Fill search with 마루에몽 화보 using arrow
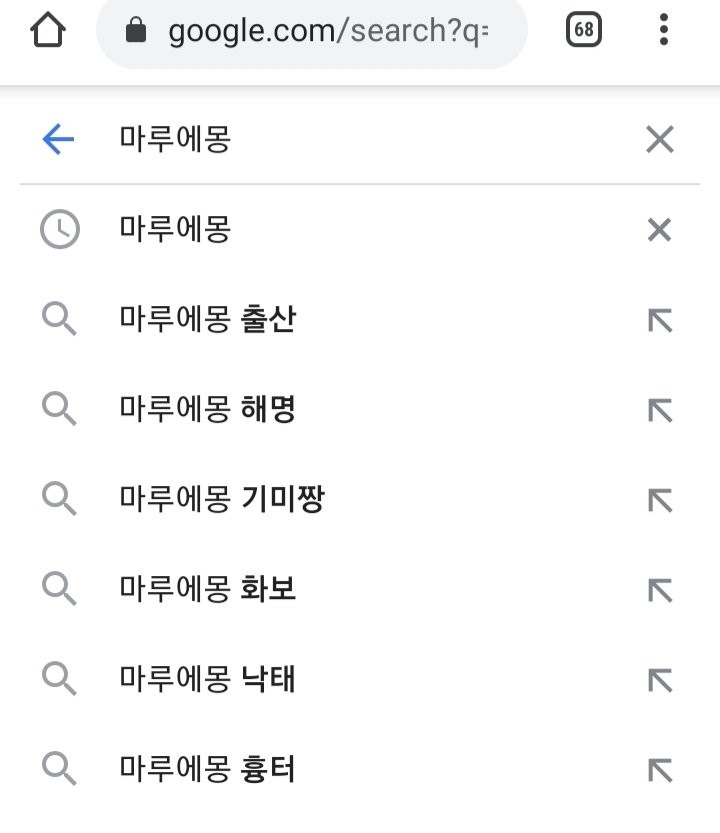Image resolution: width=720 pixels, height=833 pixels. pos(660,590)
